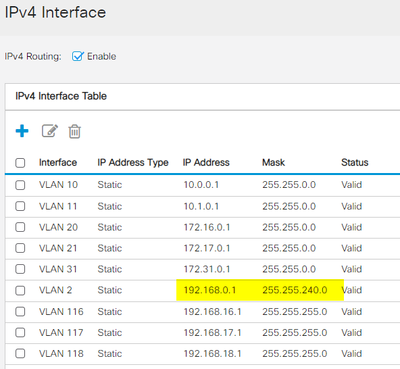Click IP address 172.31.0.1

click(x=207, y=269)
